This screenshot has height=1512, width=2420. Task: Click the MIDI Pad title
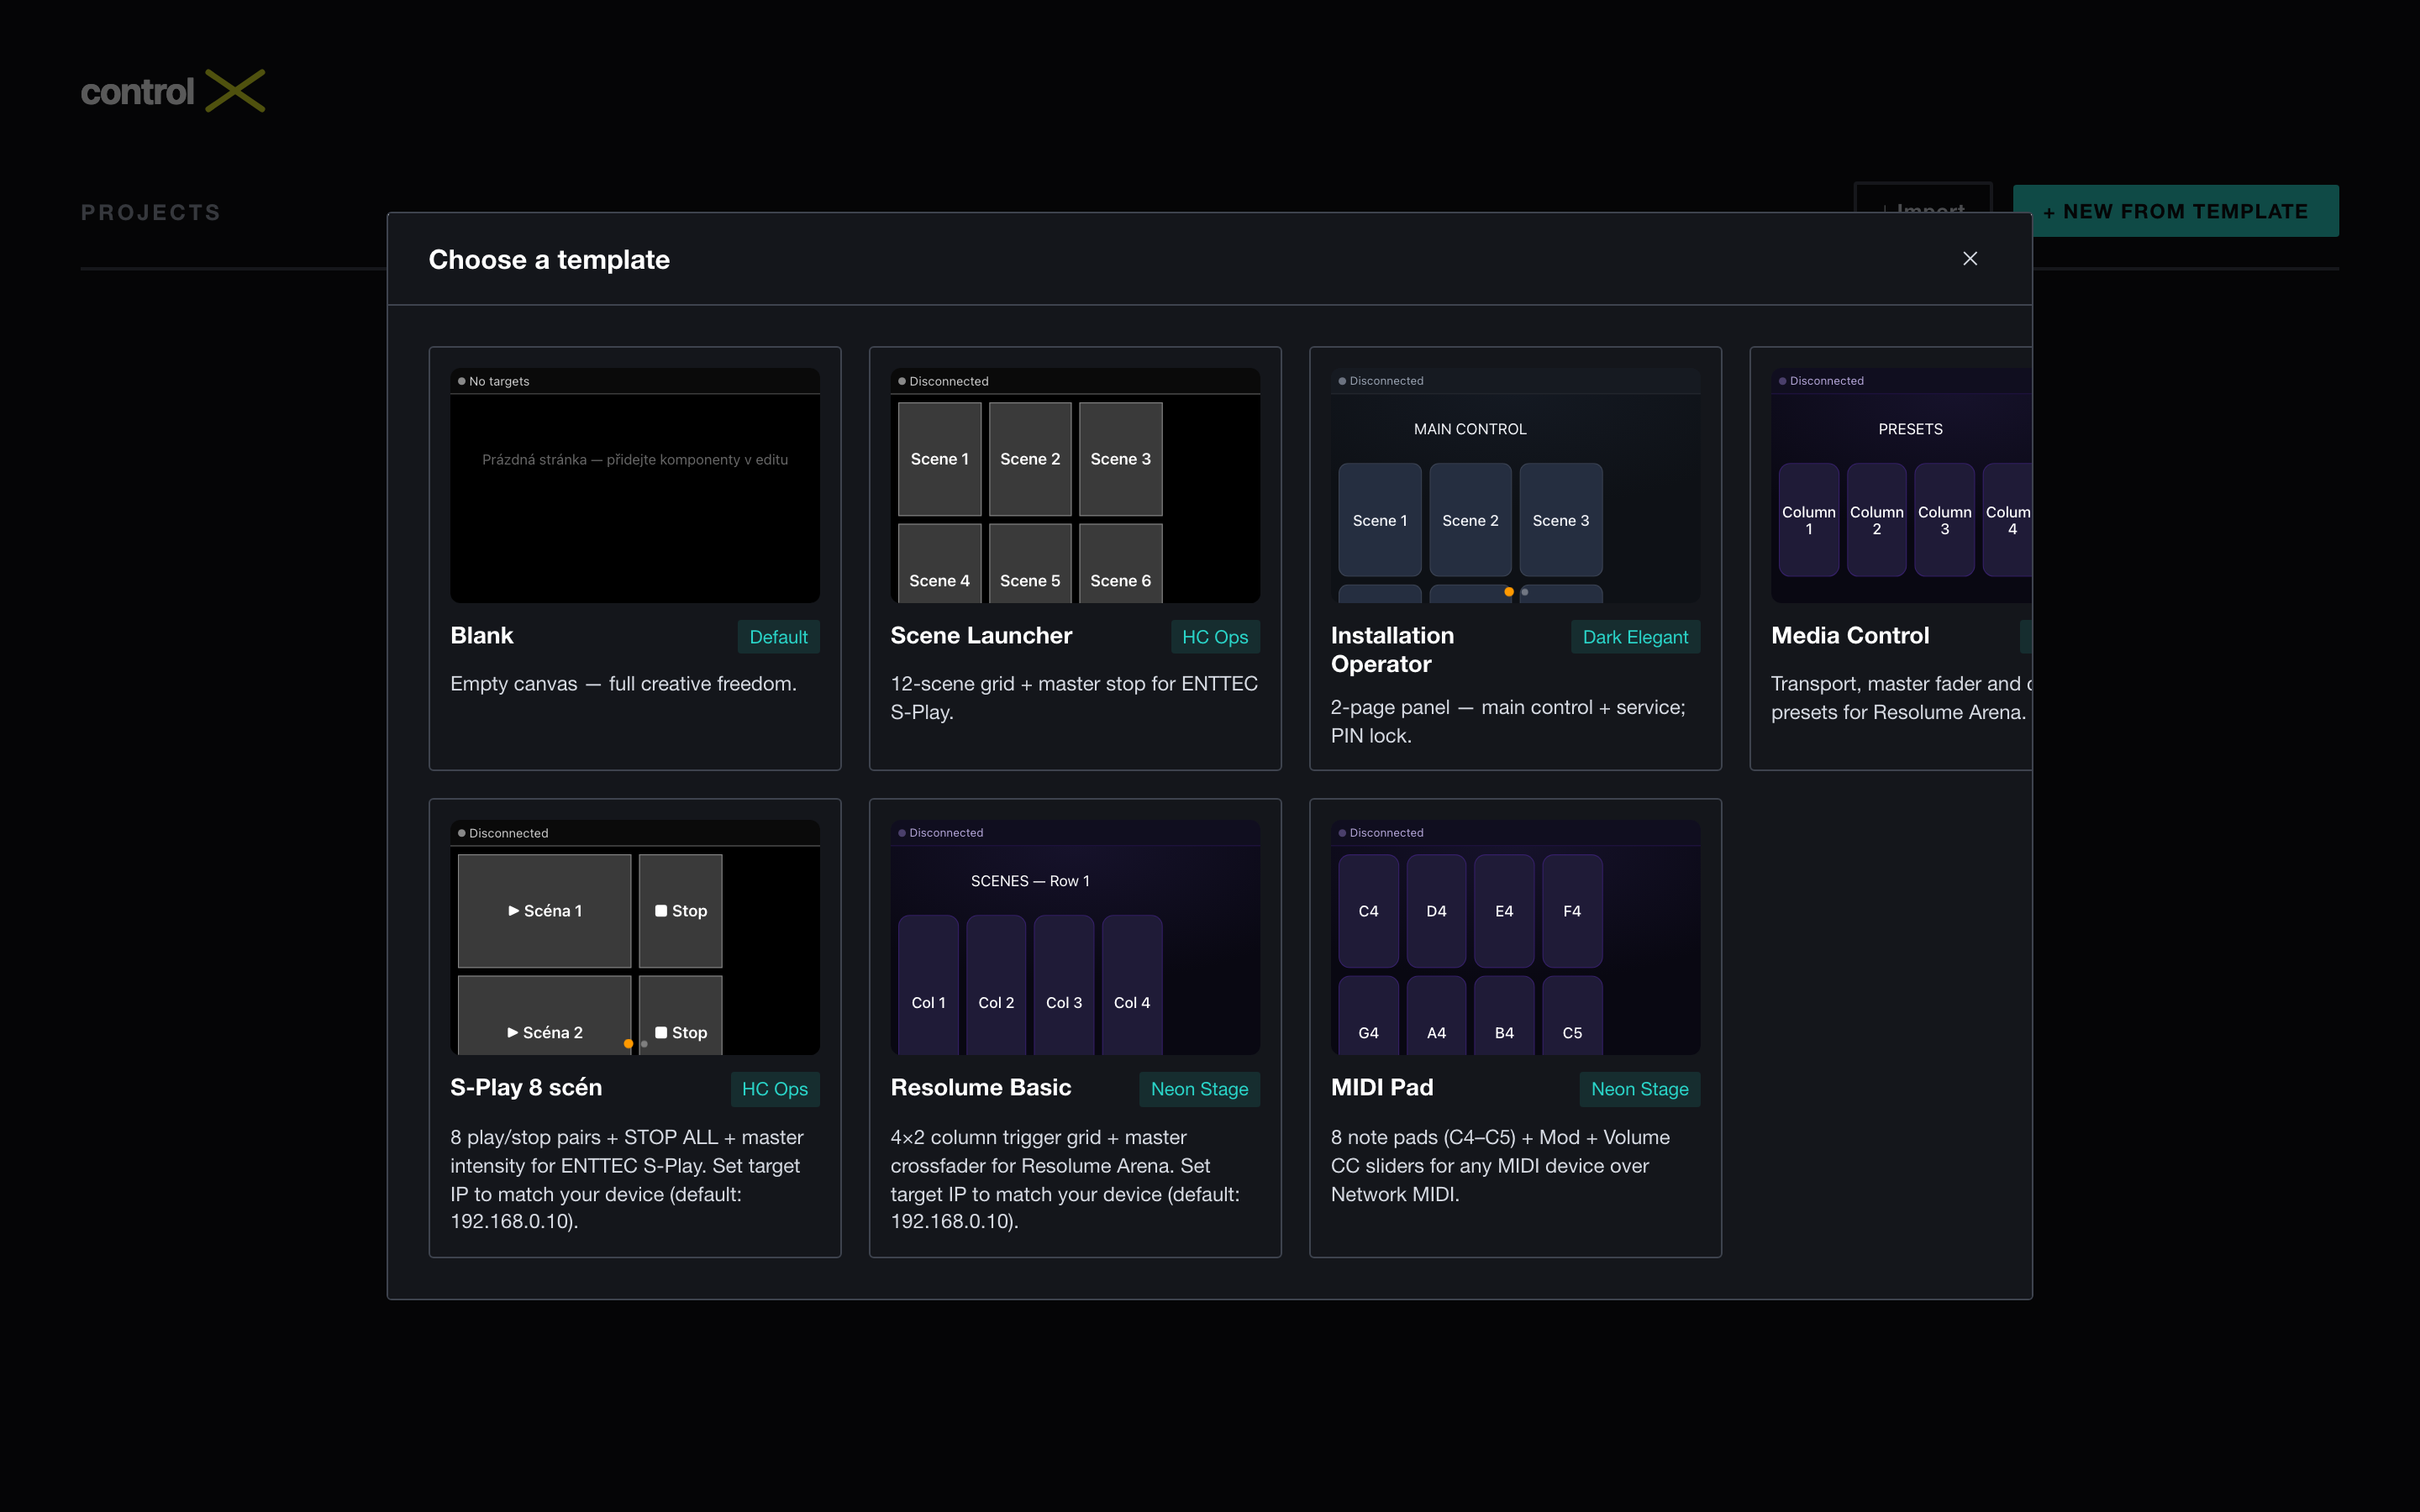pyautogui.click(x=1382, y=1088)
